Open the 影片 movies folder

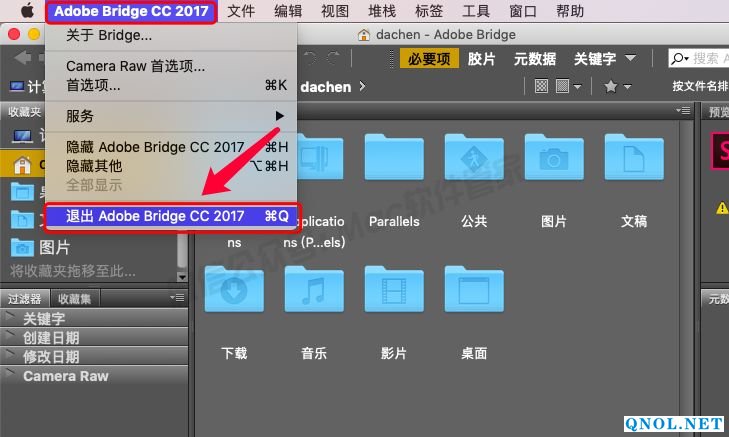tap(394, 290)
